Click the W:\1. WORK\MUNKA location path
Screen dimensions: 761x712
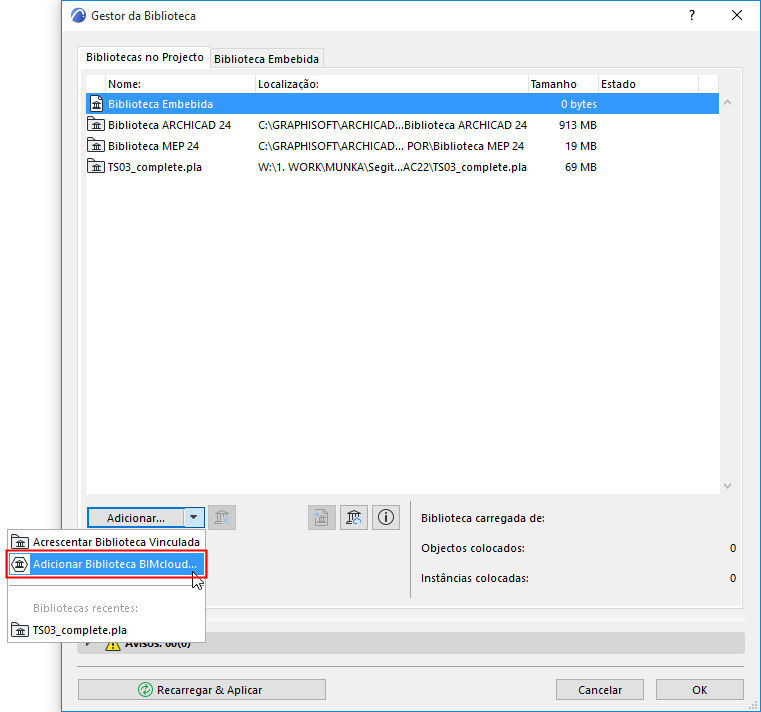[392, 167]
